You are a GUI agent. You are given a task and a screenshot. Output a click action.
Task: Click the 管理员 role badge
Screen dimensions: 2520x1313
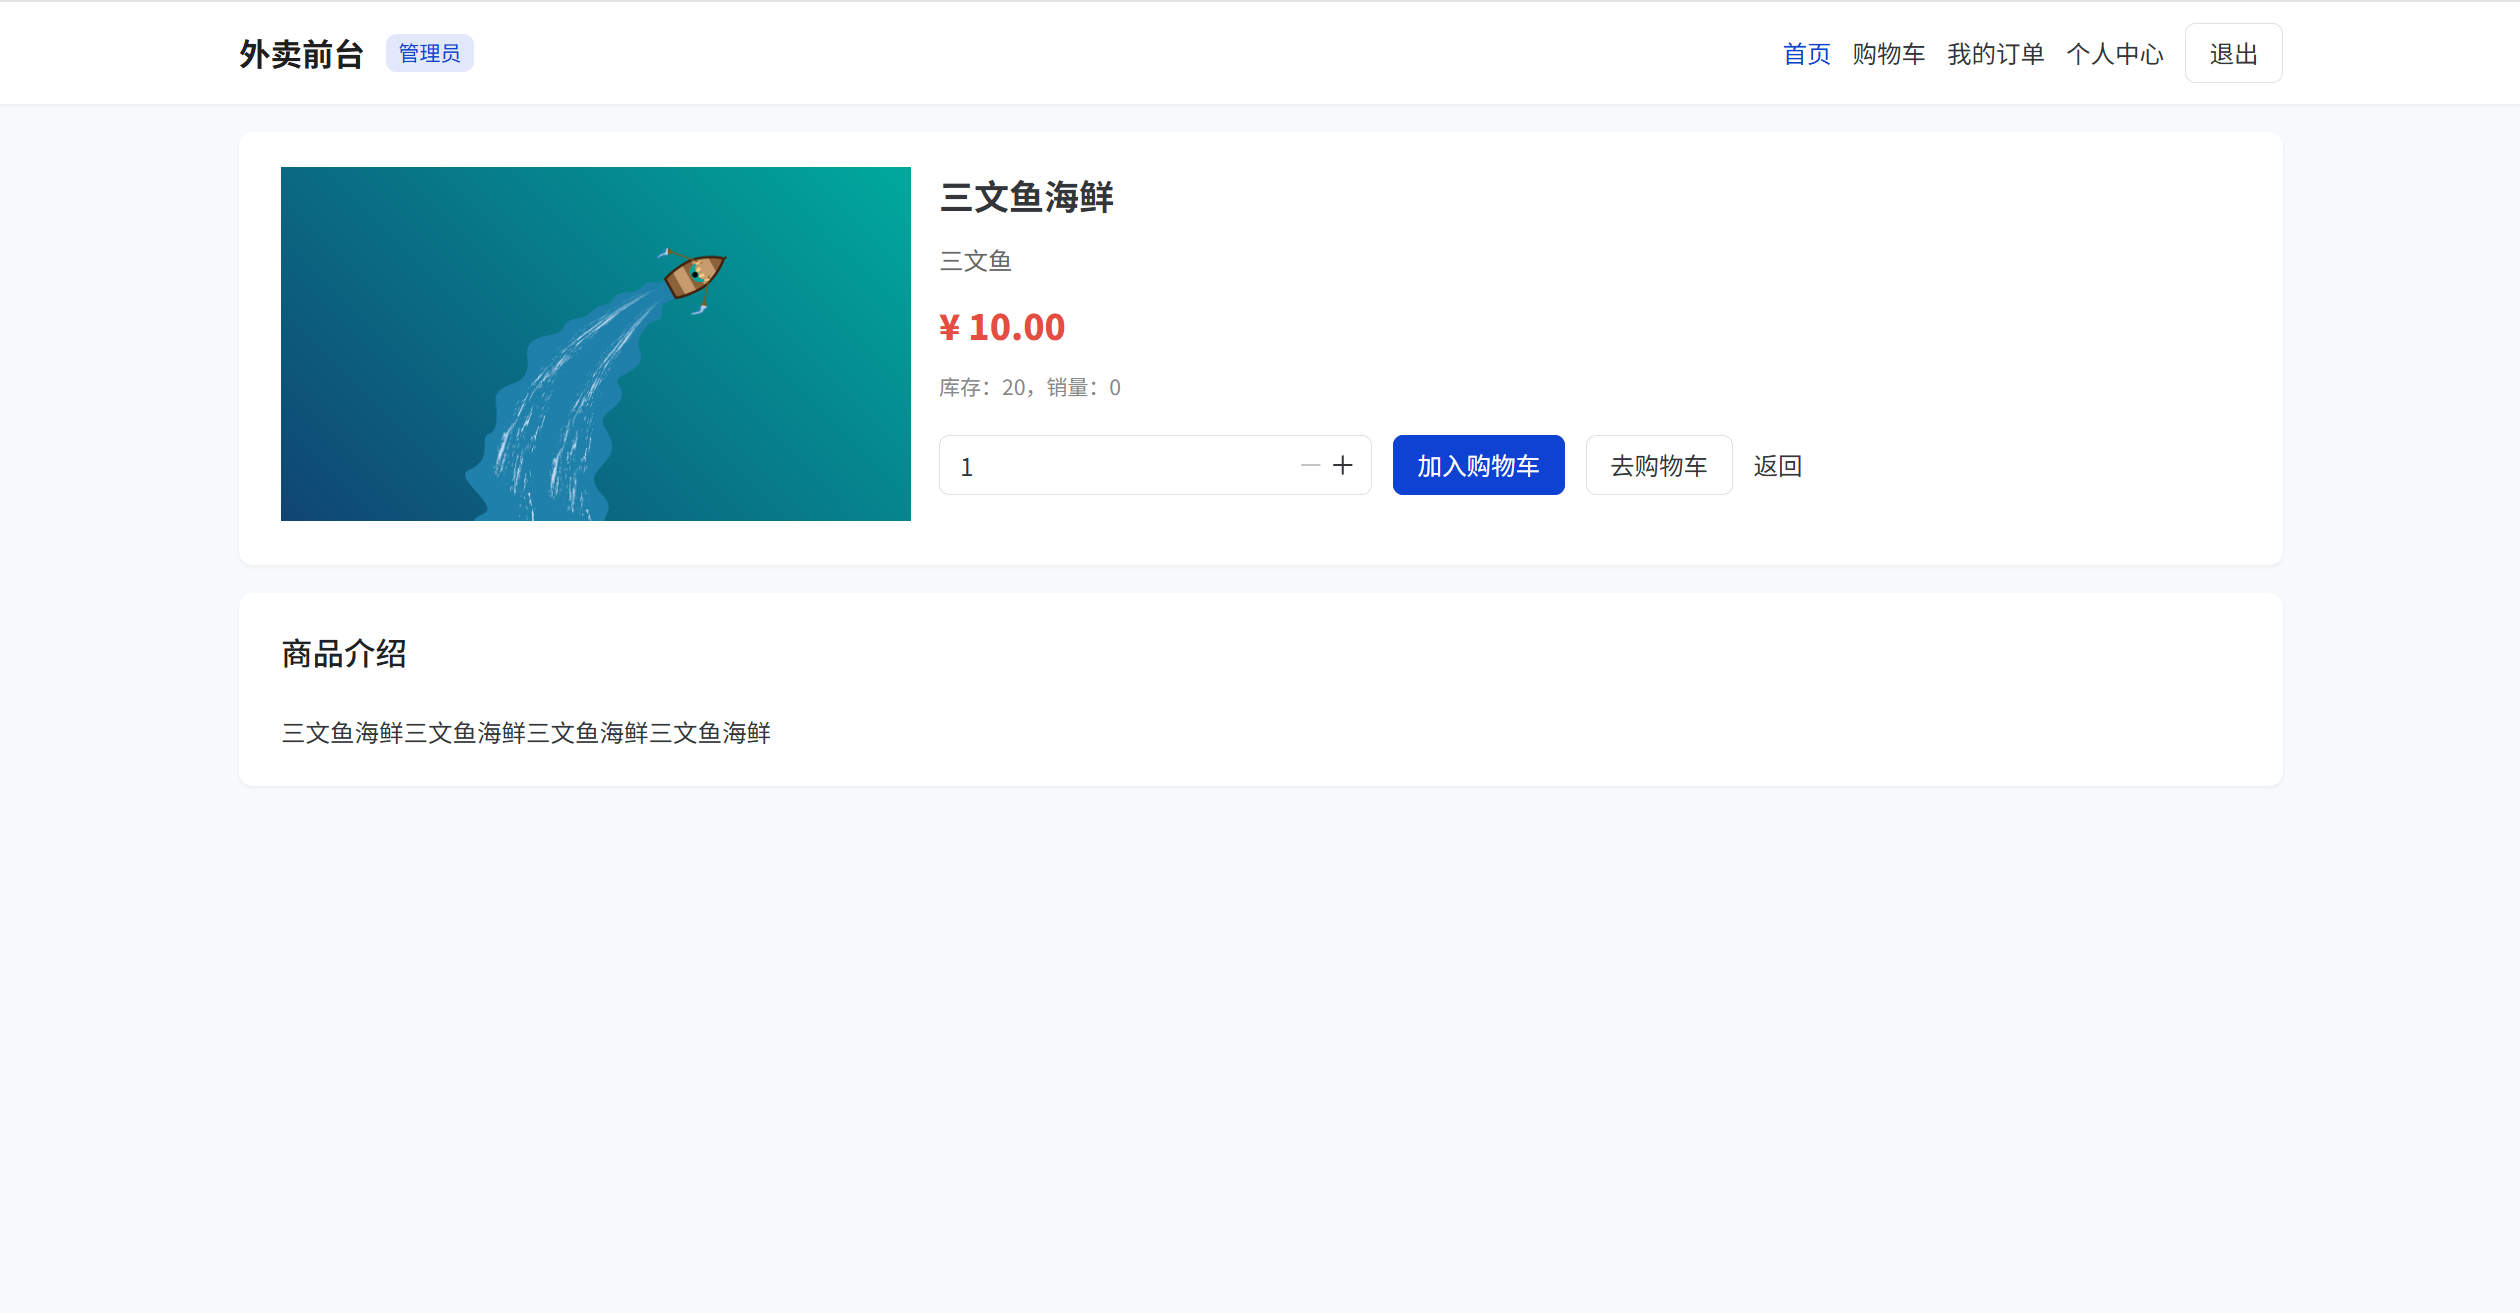tap(429, 54)
